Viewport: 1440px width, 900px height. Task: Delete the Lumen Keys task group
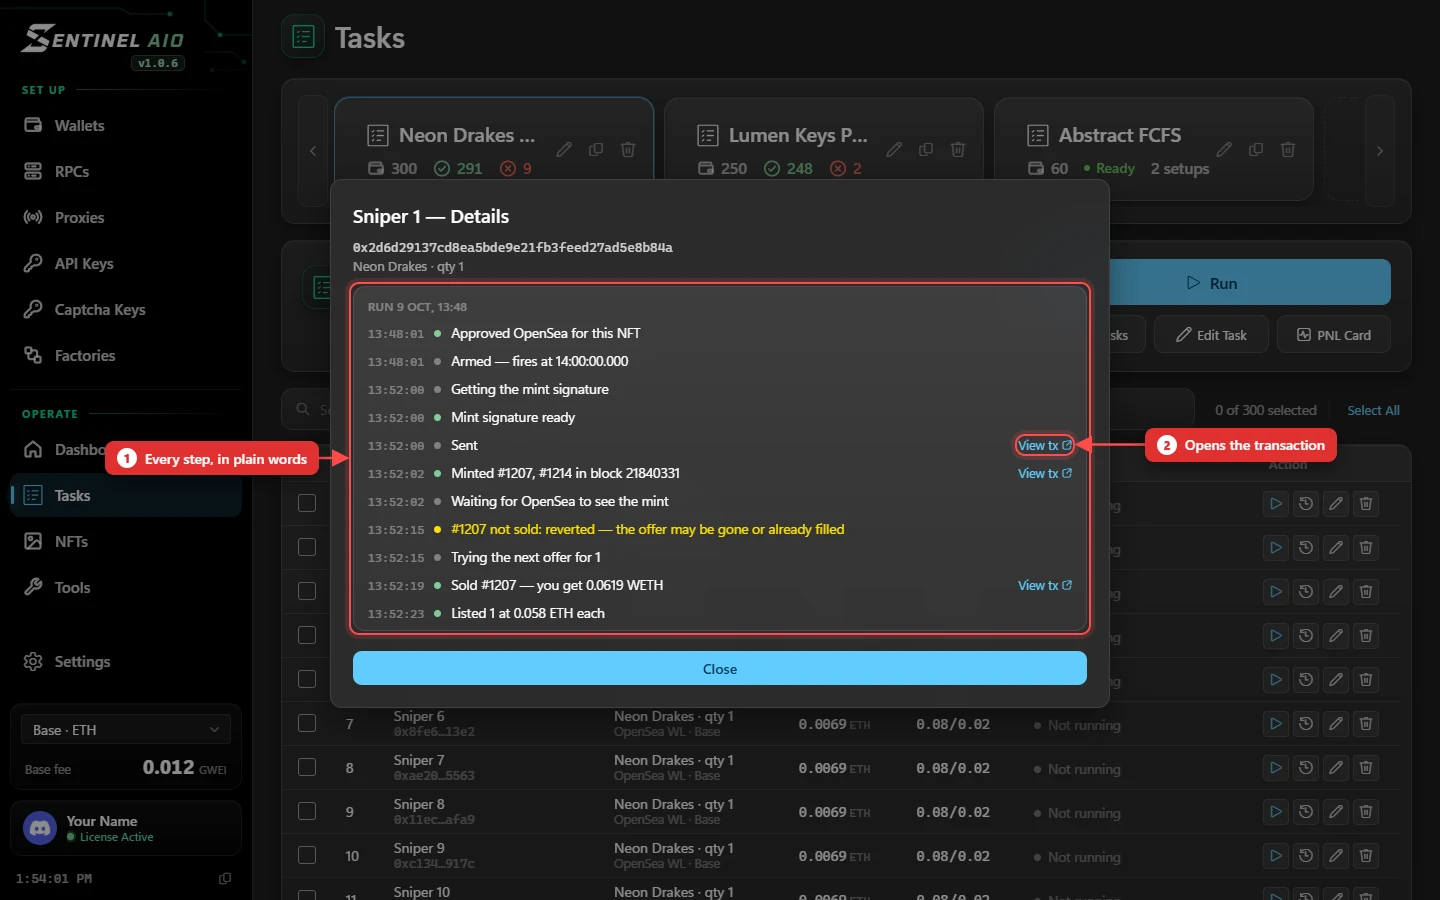[958, 149]
